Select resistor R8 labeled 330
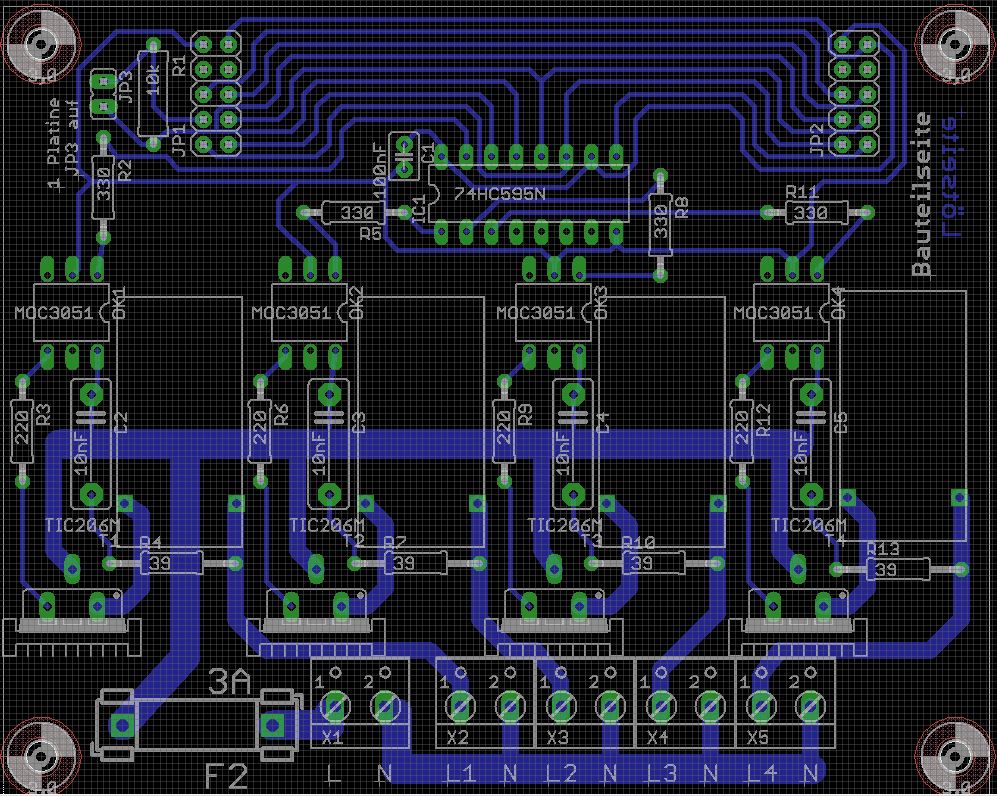997x796 pixels. (661, 225)
